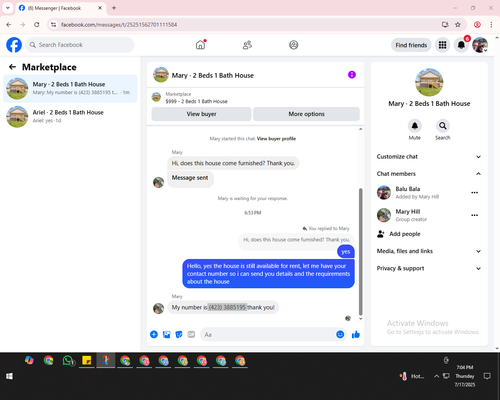Screen dimensions: 500x400
Task: Show hidden system tray icons
Action: (x=436, y=376)
